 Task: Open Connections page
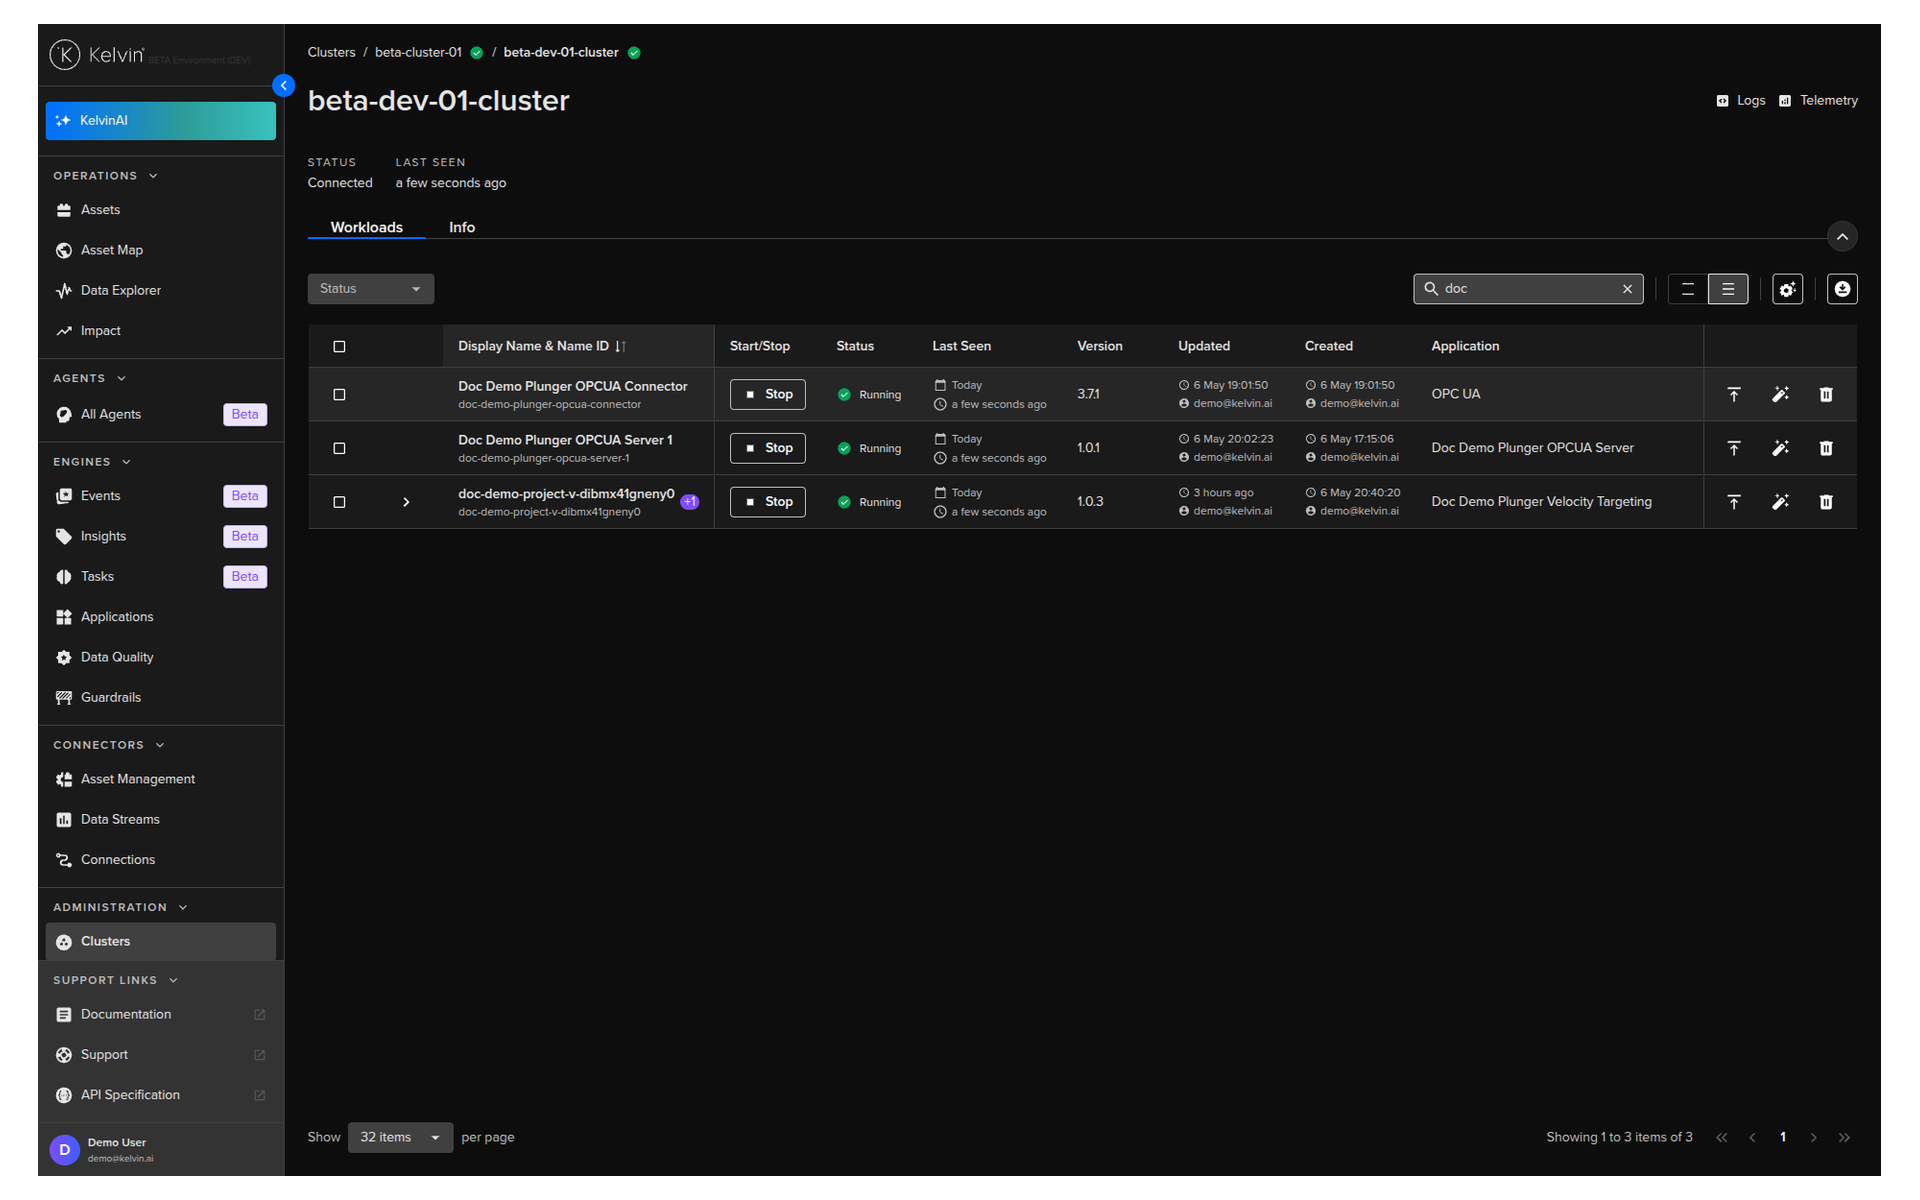tap(160, 860)
